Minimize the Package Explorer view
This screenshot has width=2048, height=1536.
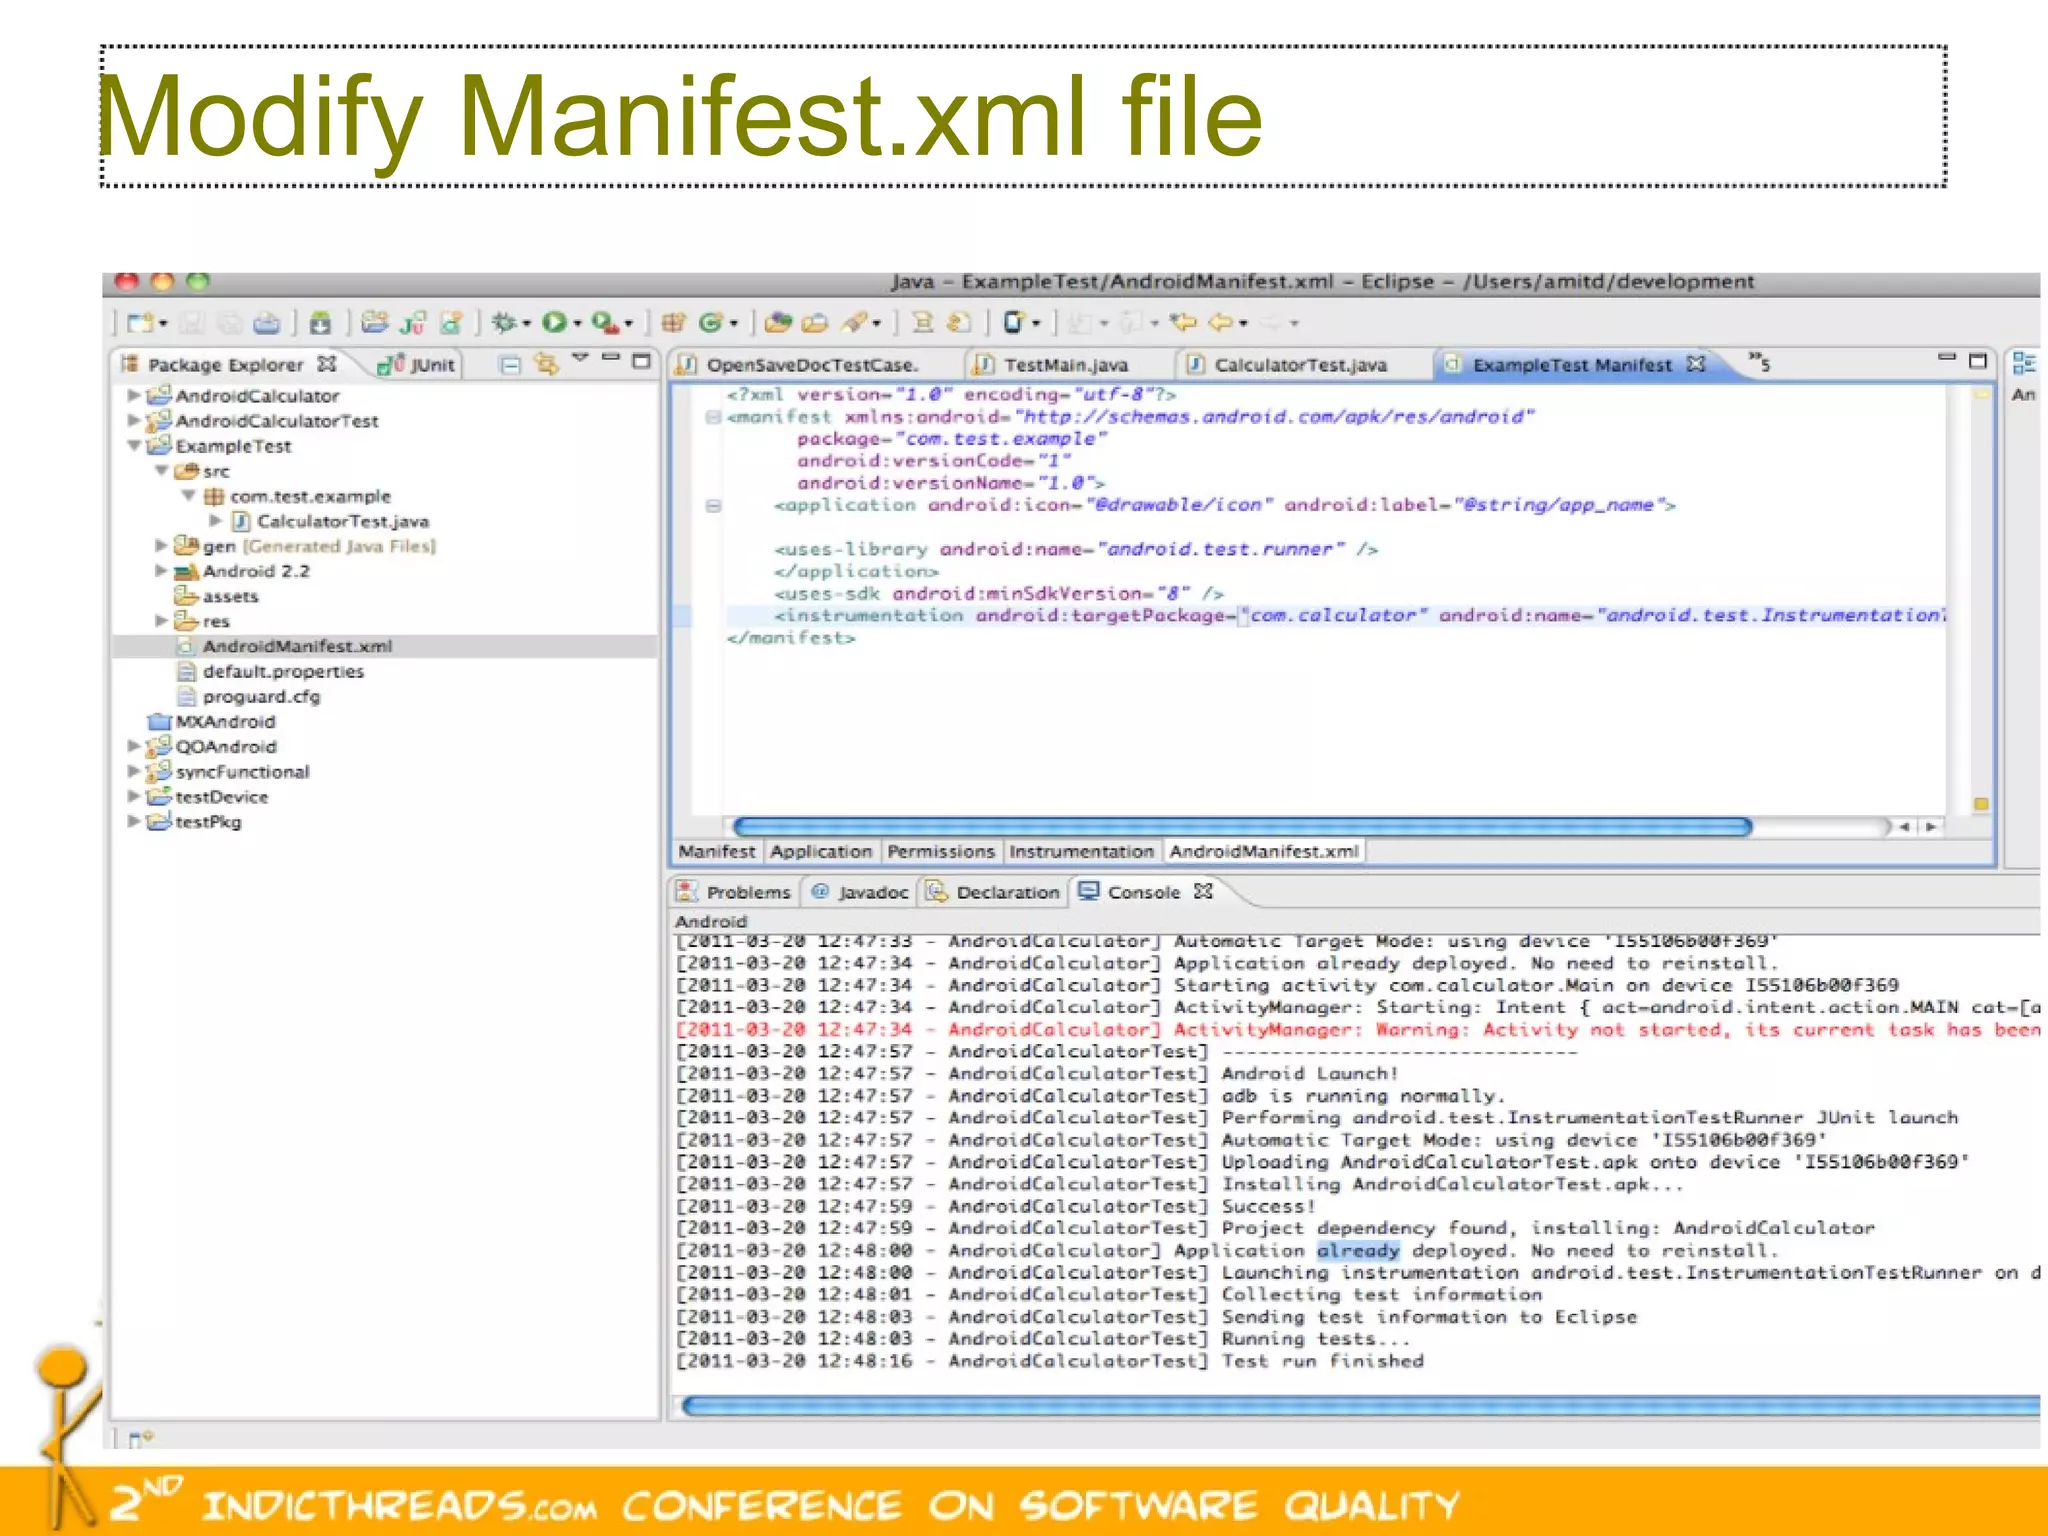(x=611, y=358)
